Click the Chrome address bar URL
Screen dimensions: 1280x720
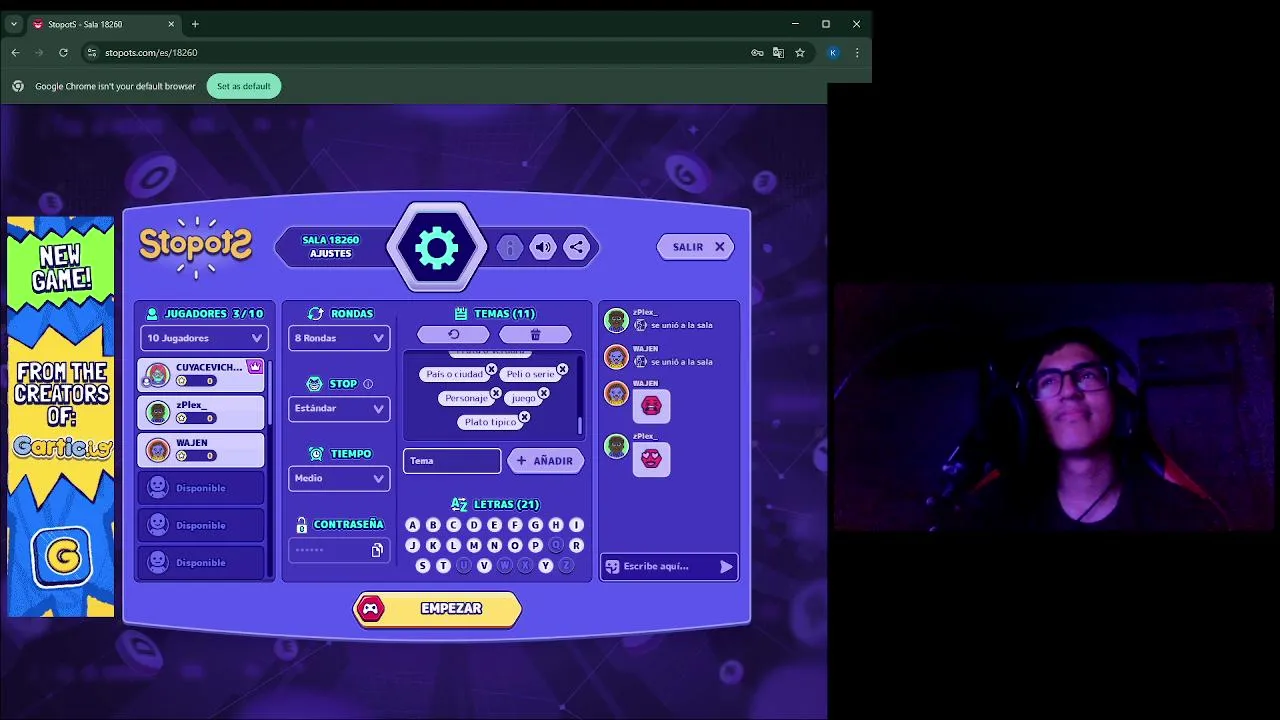coord(151,52)
